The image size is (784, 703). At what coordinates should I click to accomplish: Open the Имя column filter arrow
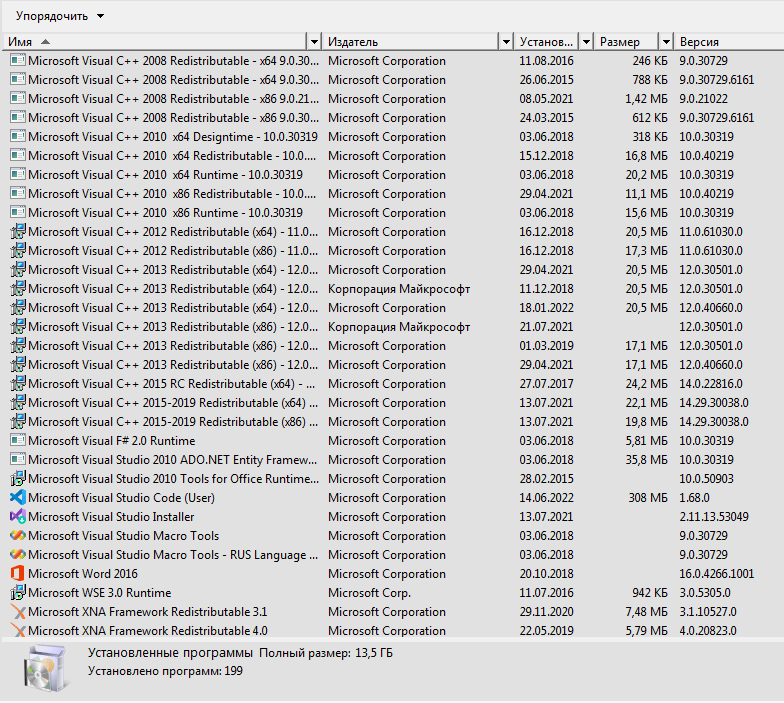(314, 42)
